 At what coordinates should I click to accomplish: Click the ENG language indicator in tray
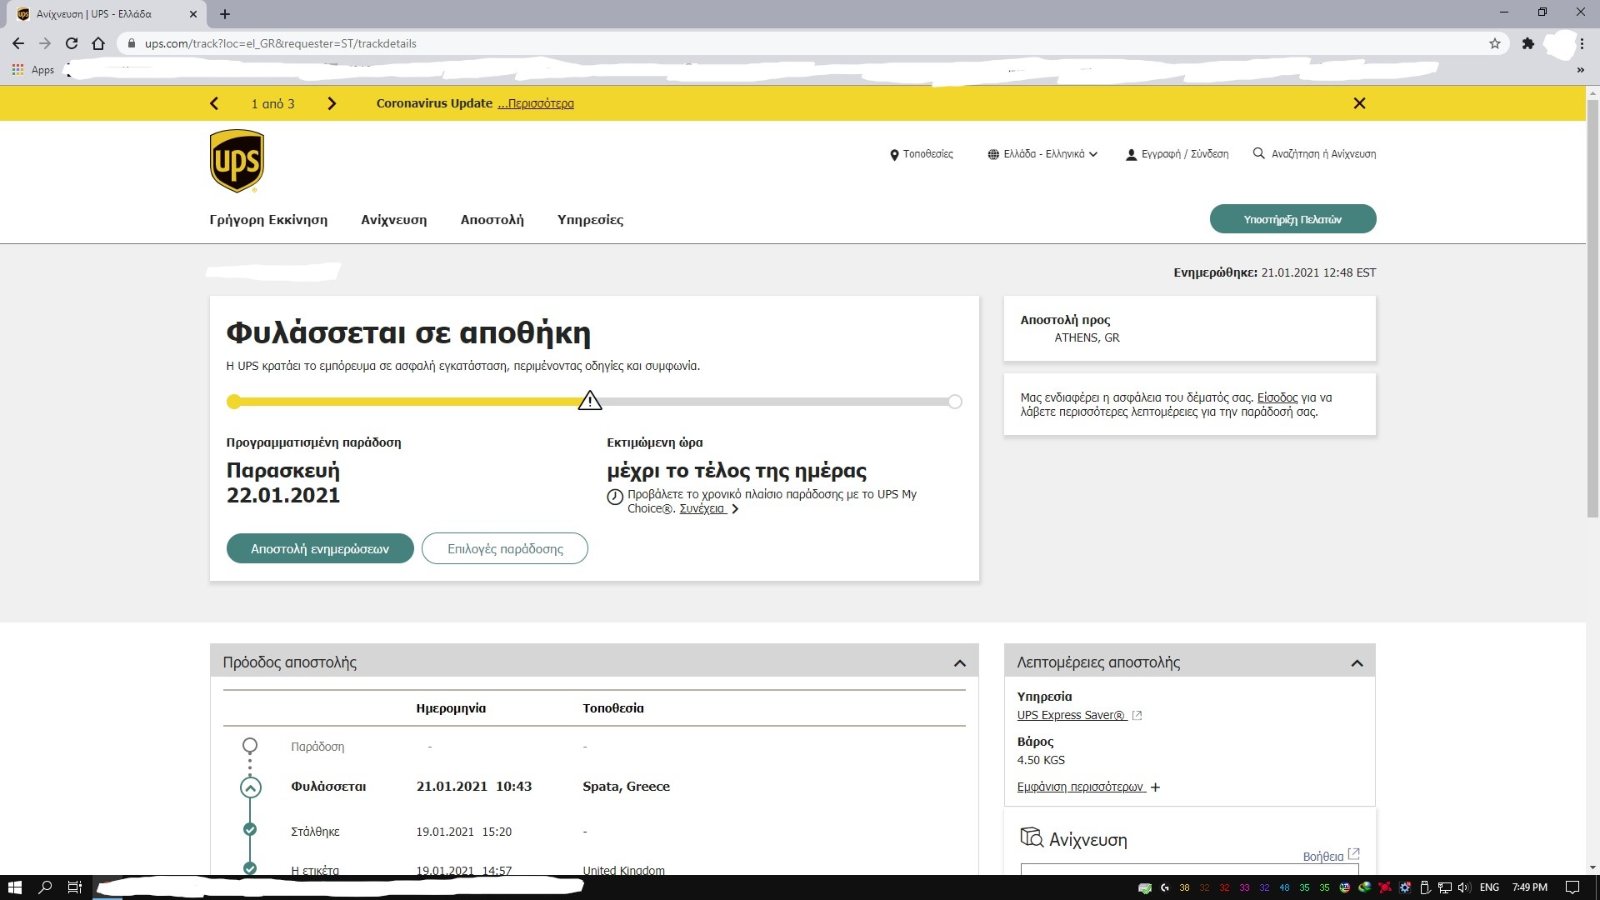point(1489,887)
